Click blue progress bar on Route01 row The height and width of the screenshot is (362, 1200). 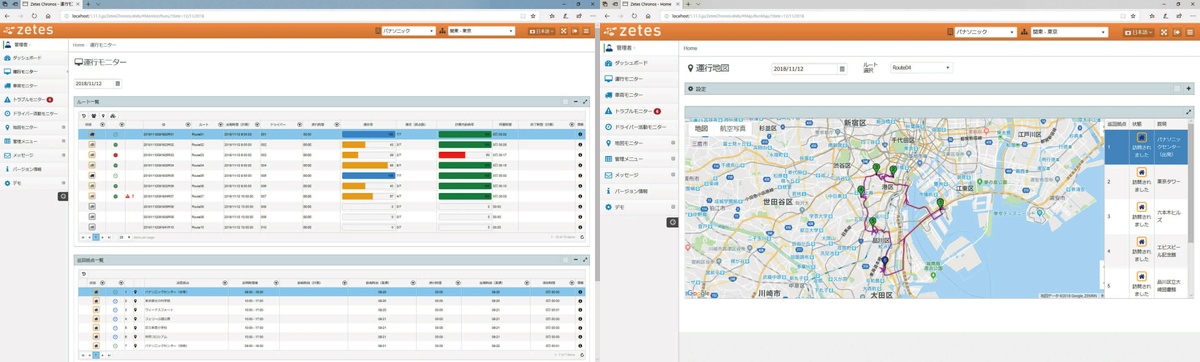tap(369, 134)
